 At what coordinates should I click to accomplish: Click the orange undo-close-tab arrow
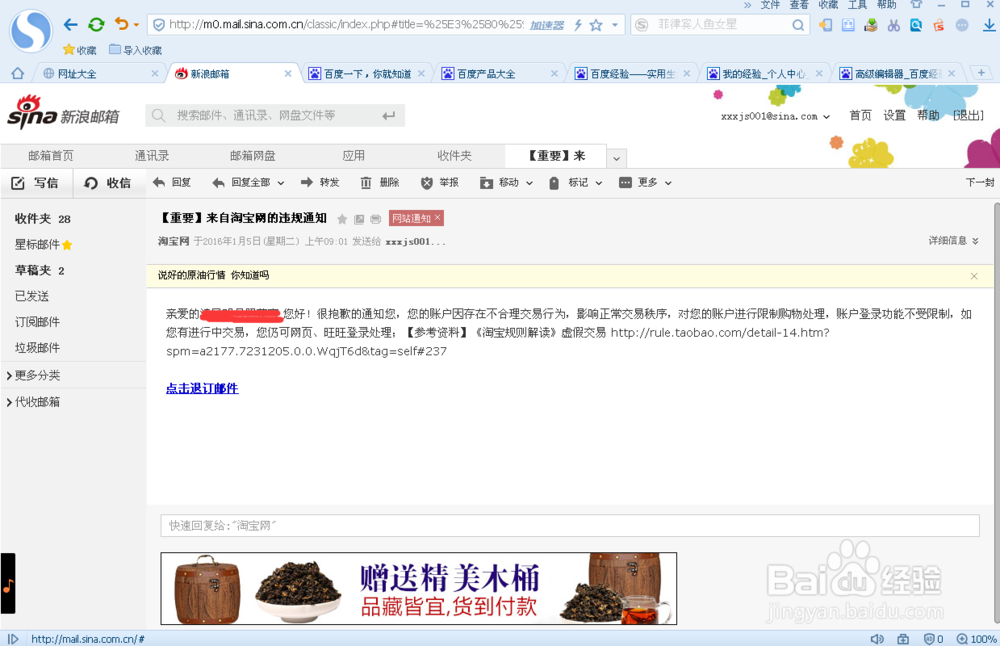tap(121, 24)
